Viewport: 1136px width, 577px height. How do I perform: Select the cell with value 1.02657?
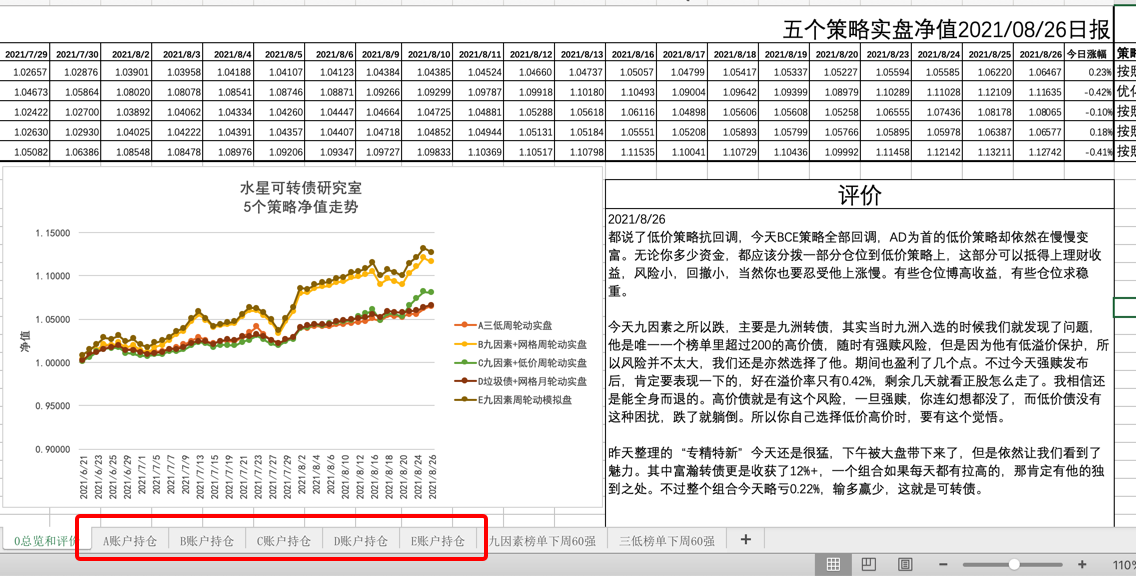point(26,72)
